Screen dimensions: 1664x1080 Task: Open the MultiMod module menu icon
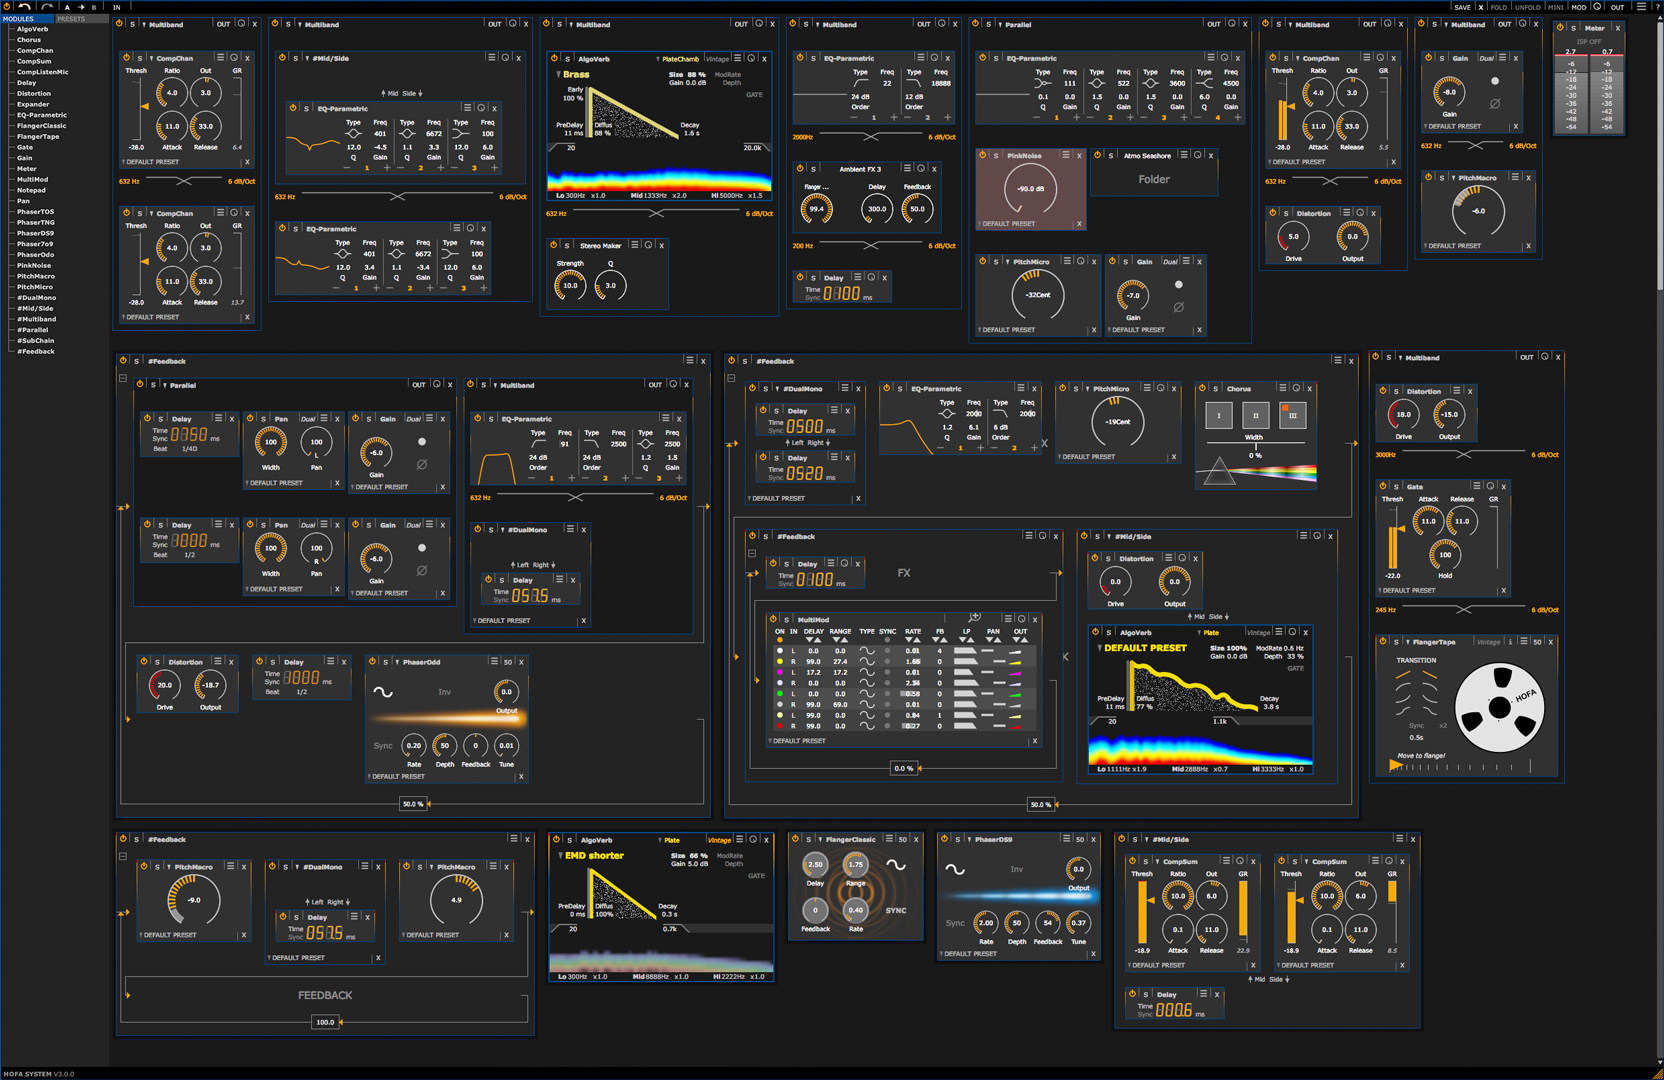coord(1008,619)
